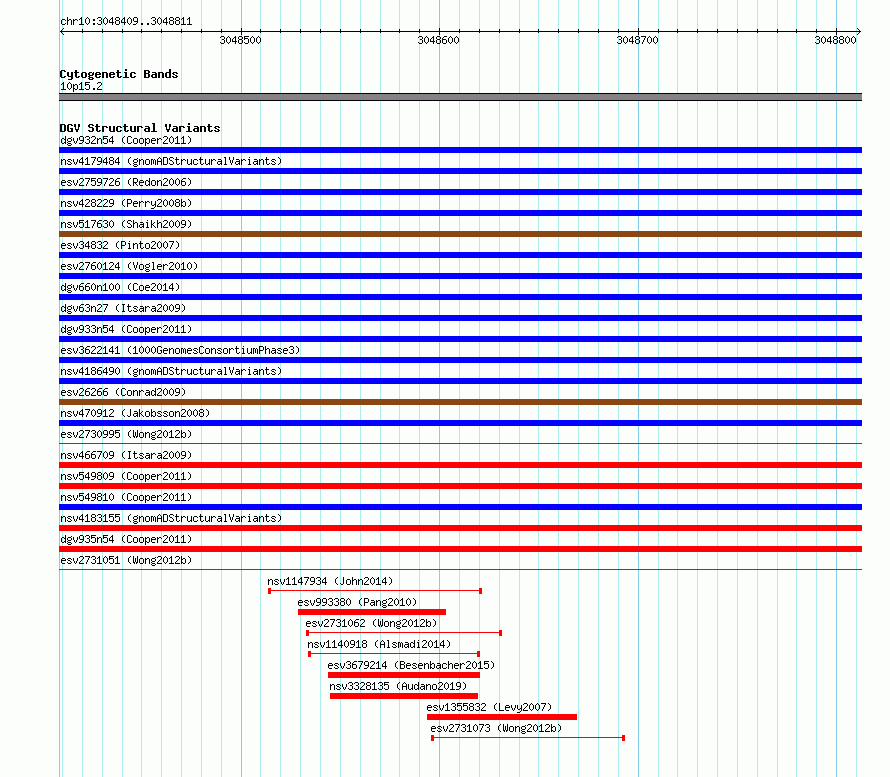890x777 pixels.
Task: Select variant nsv4183155 (gnomADStructuralVariants) label
Action: pyautogui.click(x=171, y=518)
